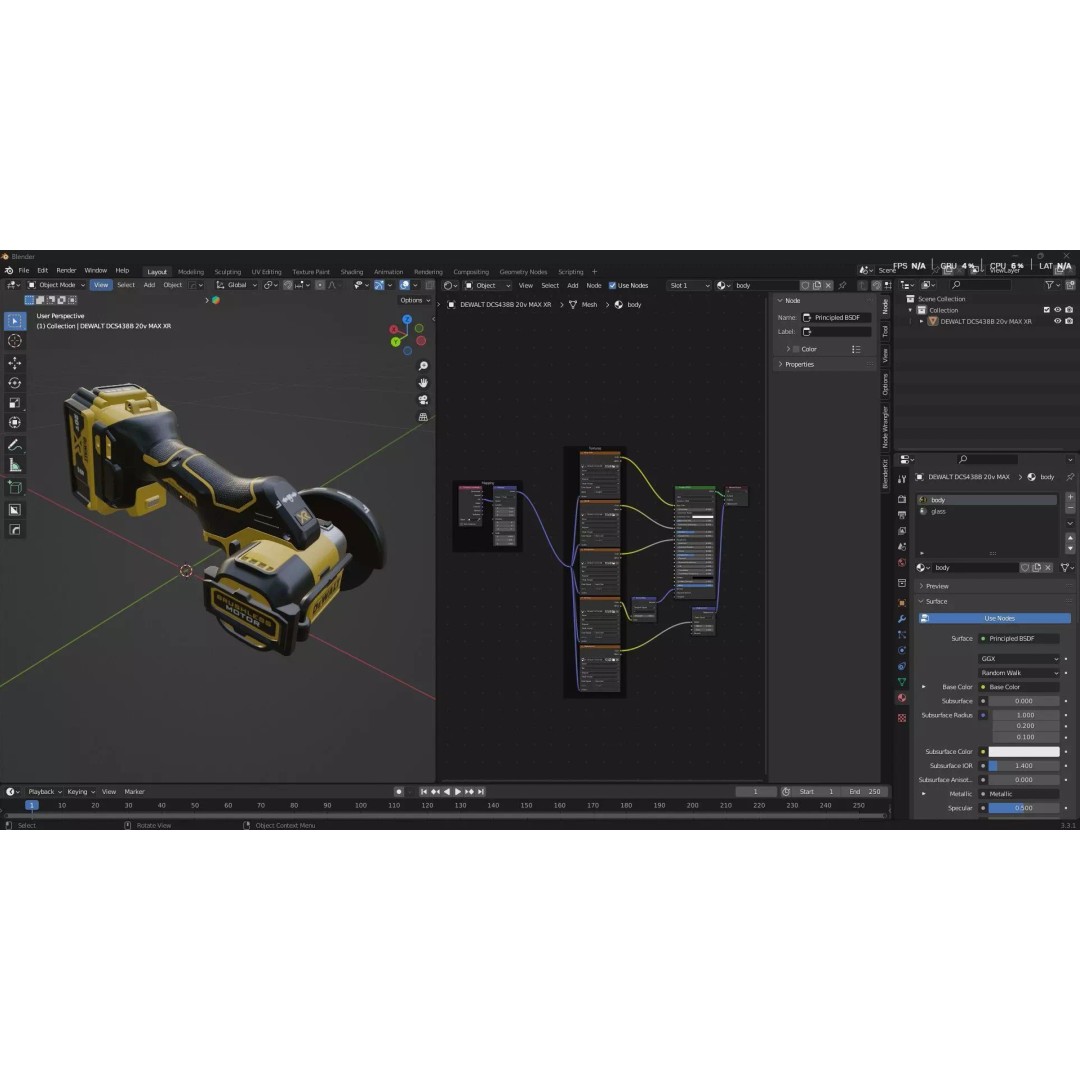
Task: Click the Playback button in timeline
Action: 44,792
